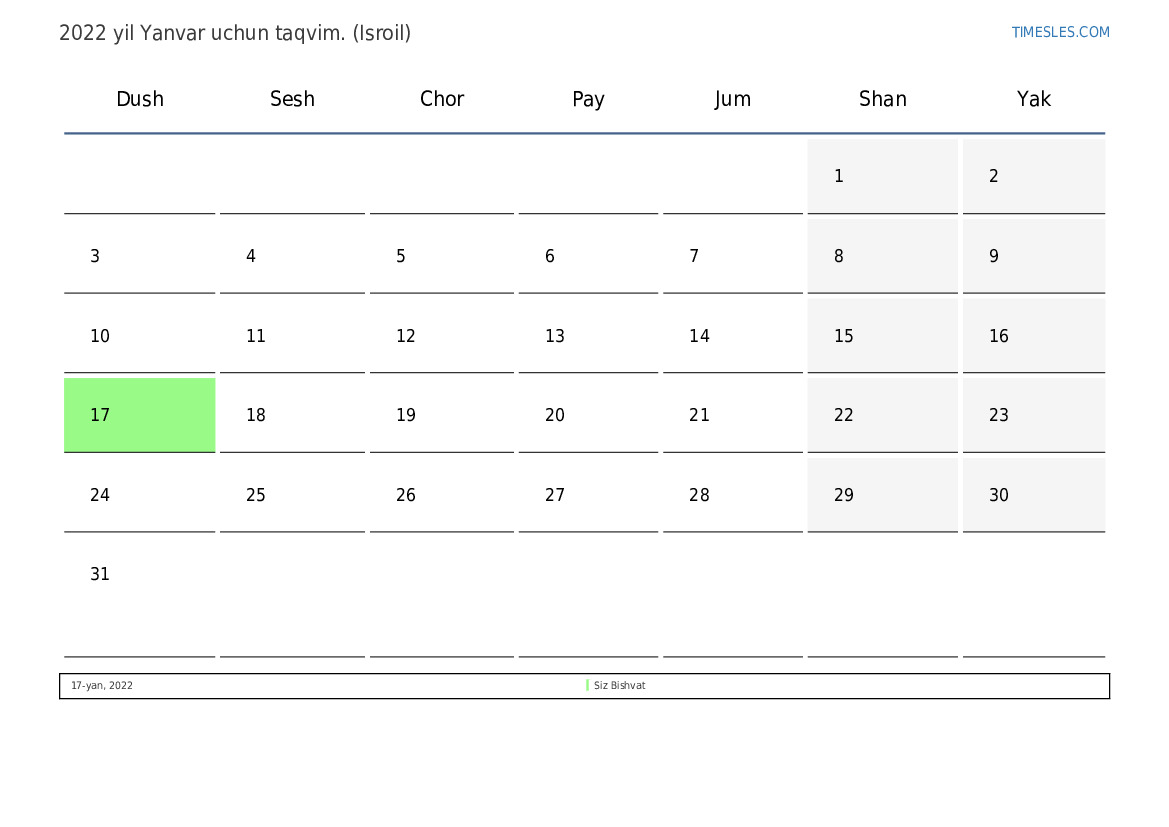This screenshot has height=827, width=1169.
Task: Select day 4 in the calendar
Action: pos(292,256)
